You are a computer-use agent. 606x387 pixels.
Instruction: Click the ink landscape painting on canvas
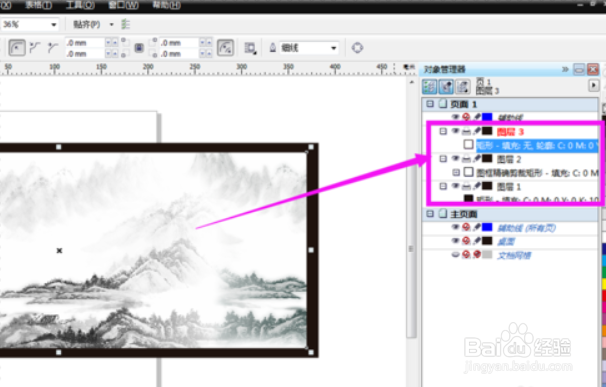coord(154,250)
